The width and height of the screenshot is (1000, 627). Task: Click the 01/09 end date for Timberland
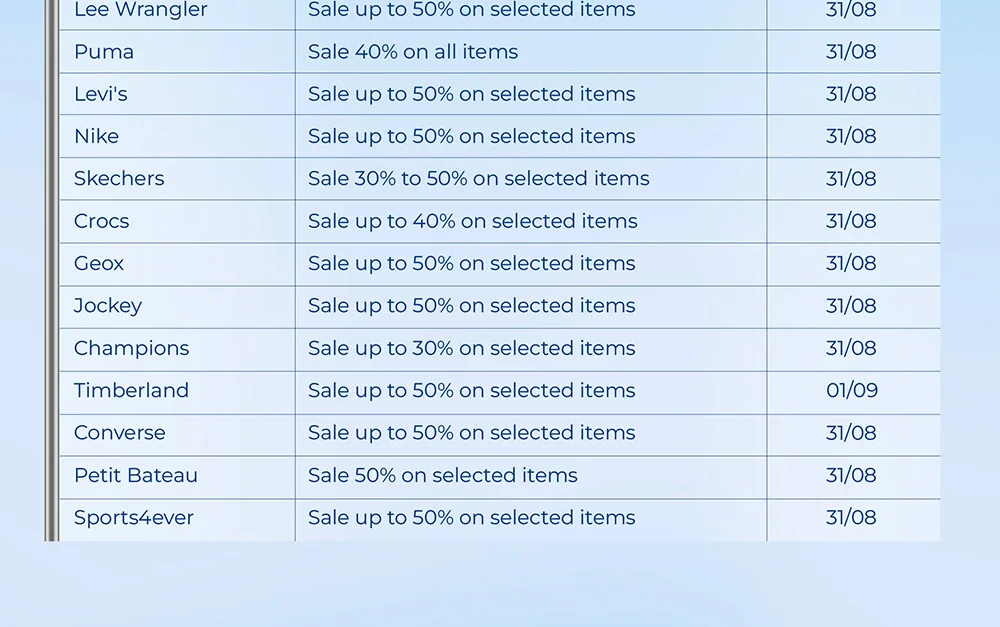[x=852, y=390]
